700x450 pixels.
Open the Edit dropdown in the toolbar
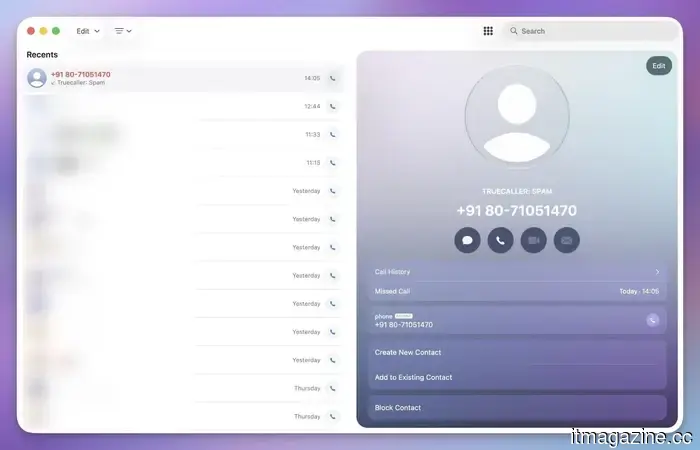point(88,31)
